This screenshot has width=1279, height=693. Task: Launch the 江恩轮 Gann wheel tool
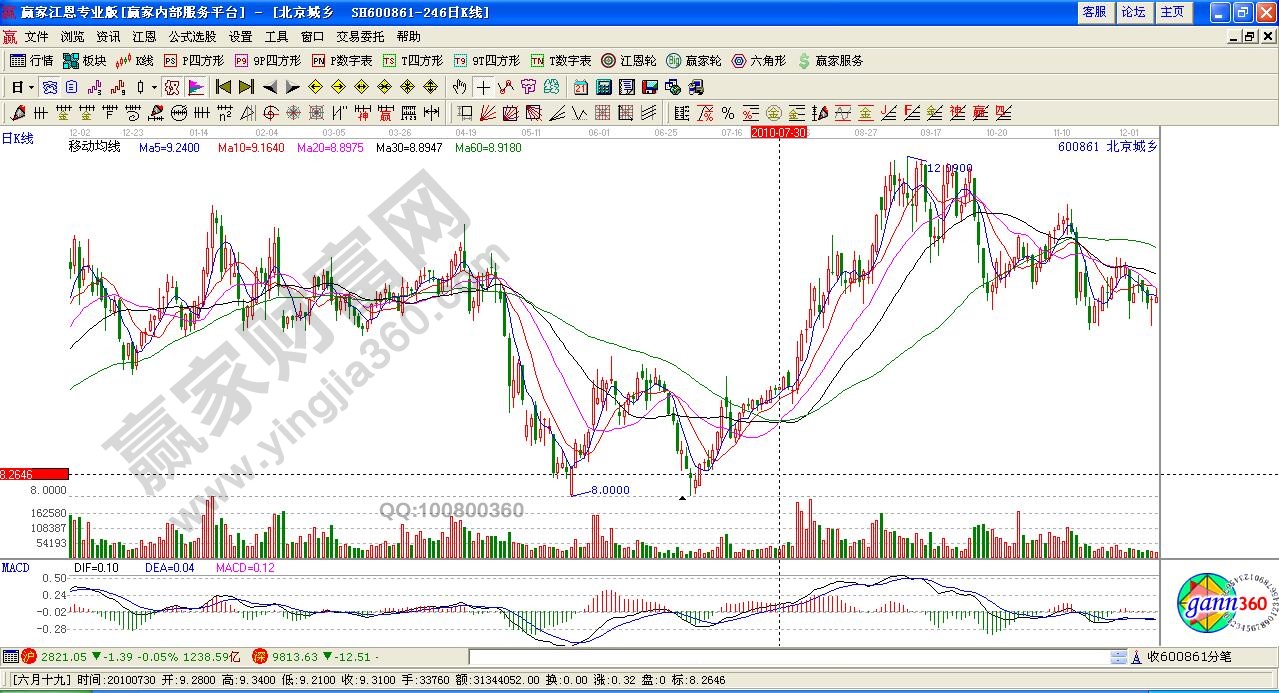pyautogui.click(x=631, y=61)
